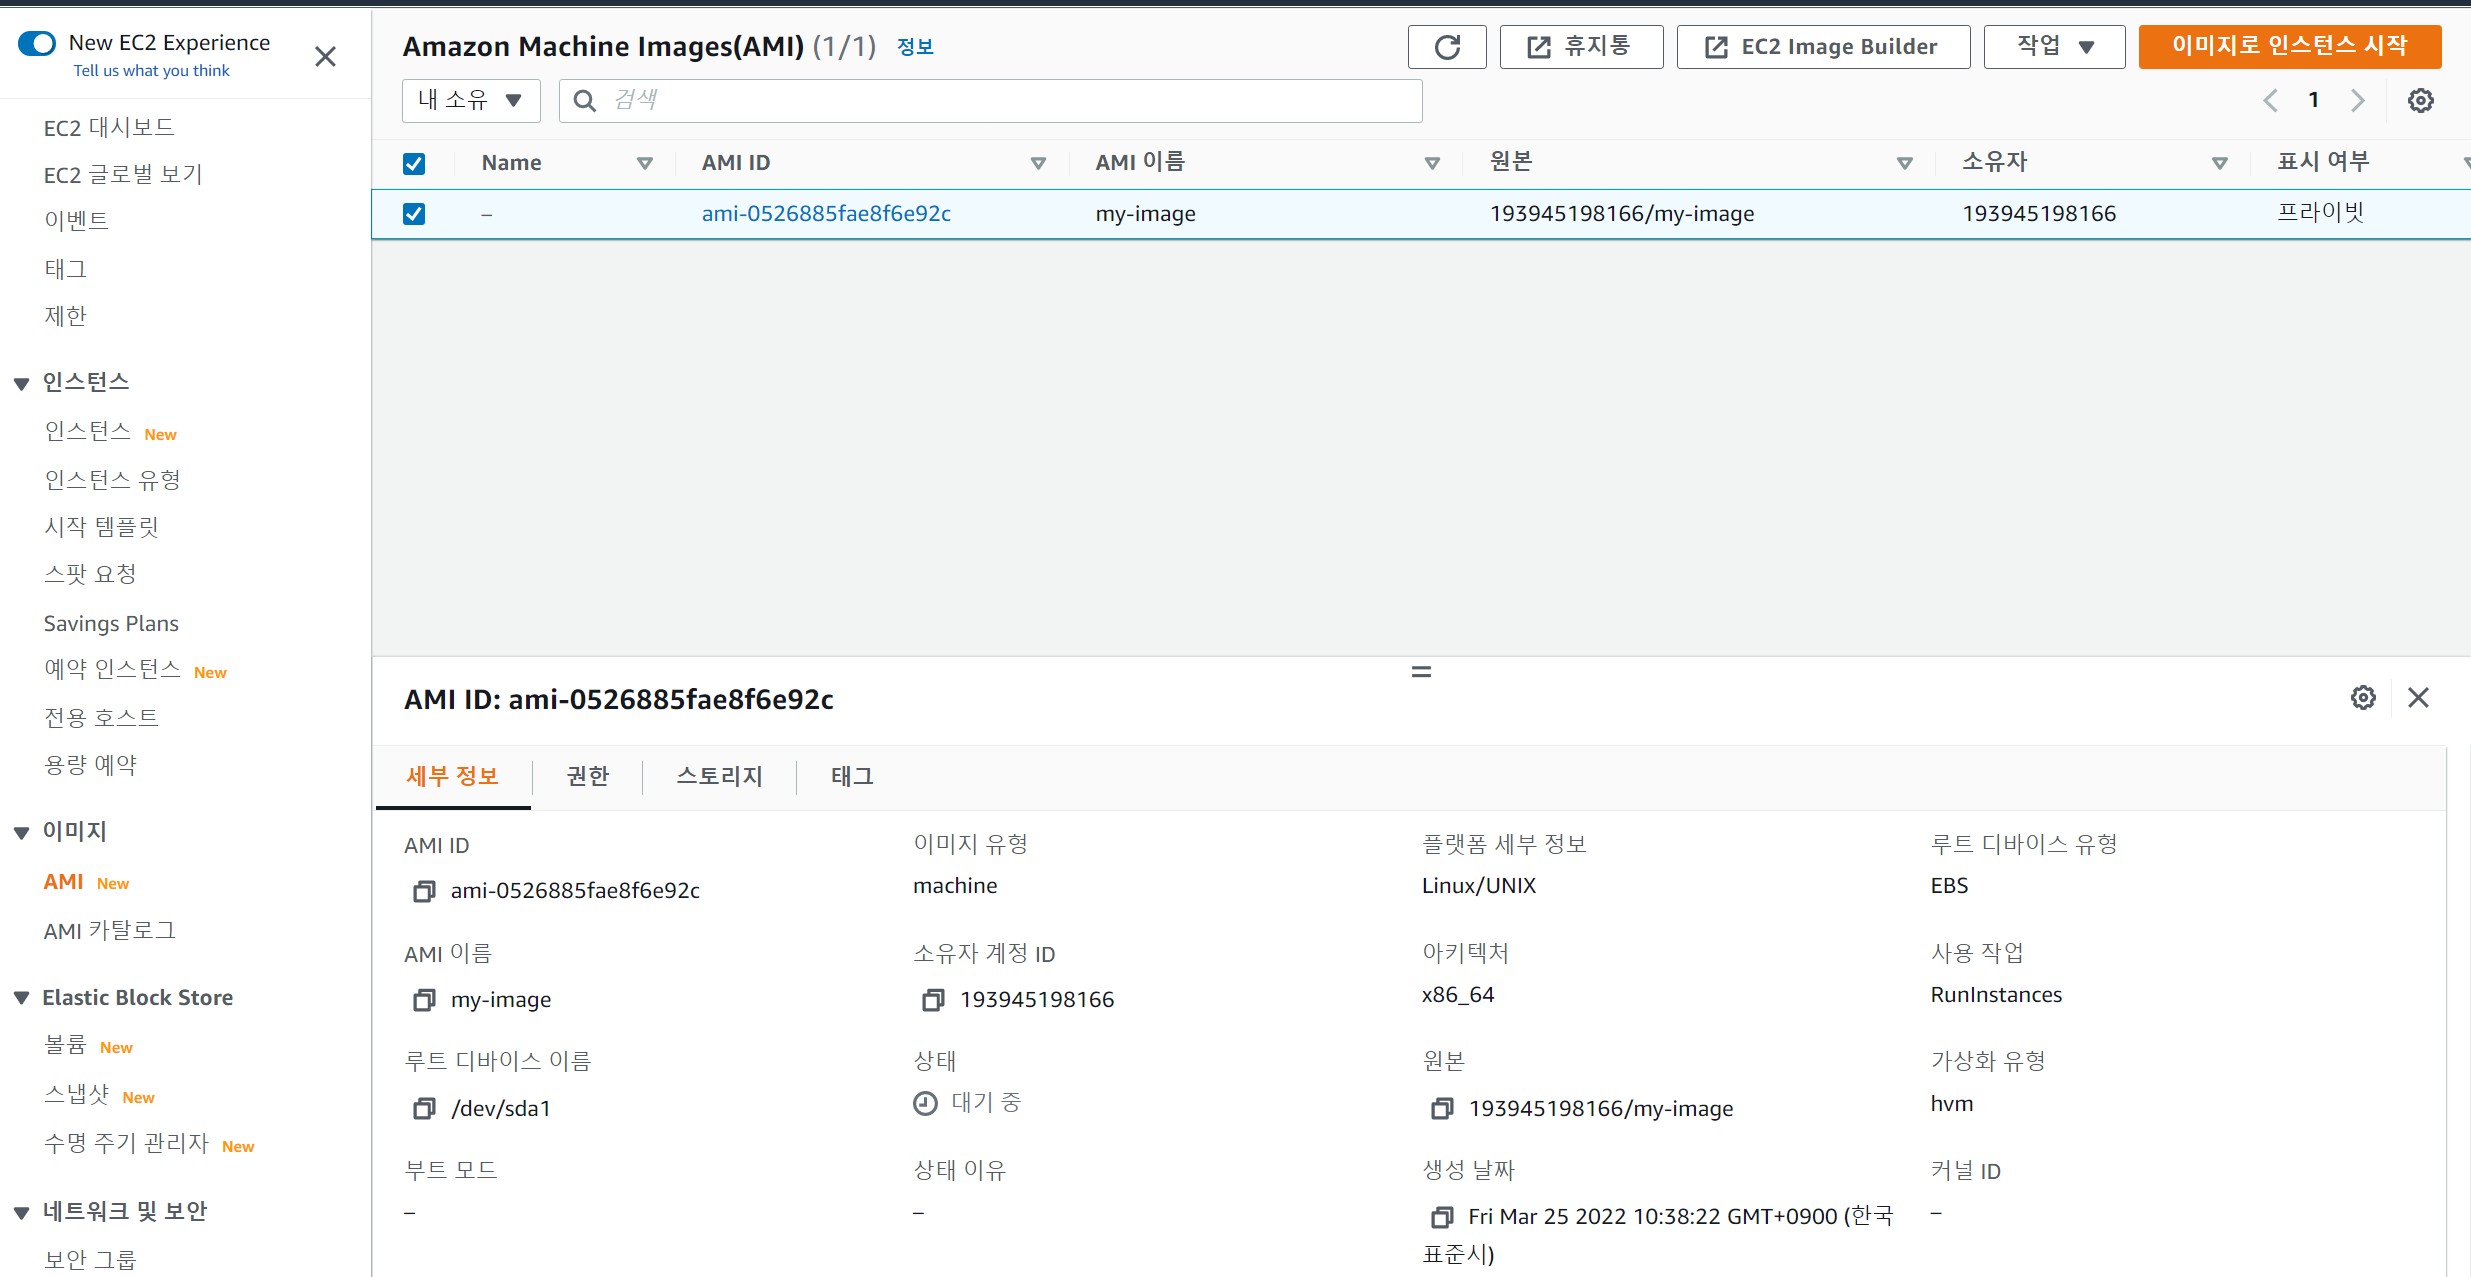Copy the root device name /dev/sda1
The height and width of the screenshot is (1277, 2471).
424,1108
